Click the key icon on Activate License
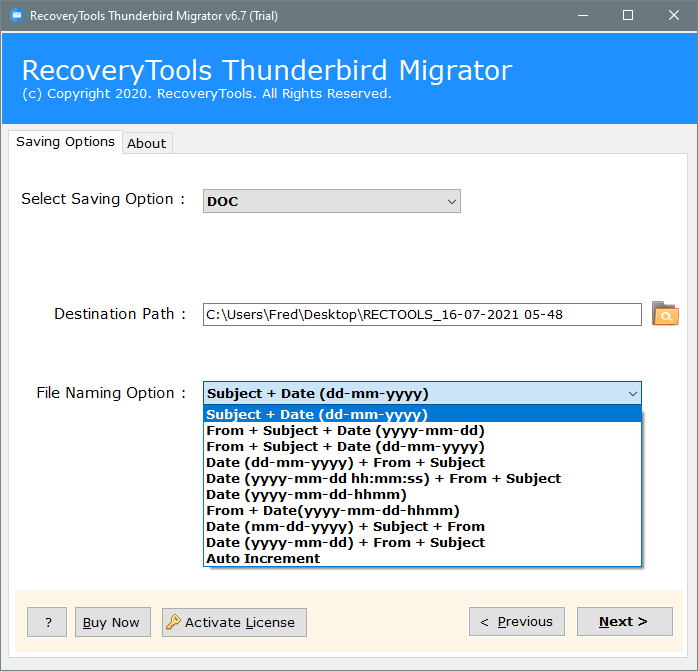698x671 pixels. (173, 622)
